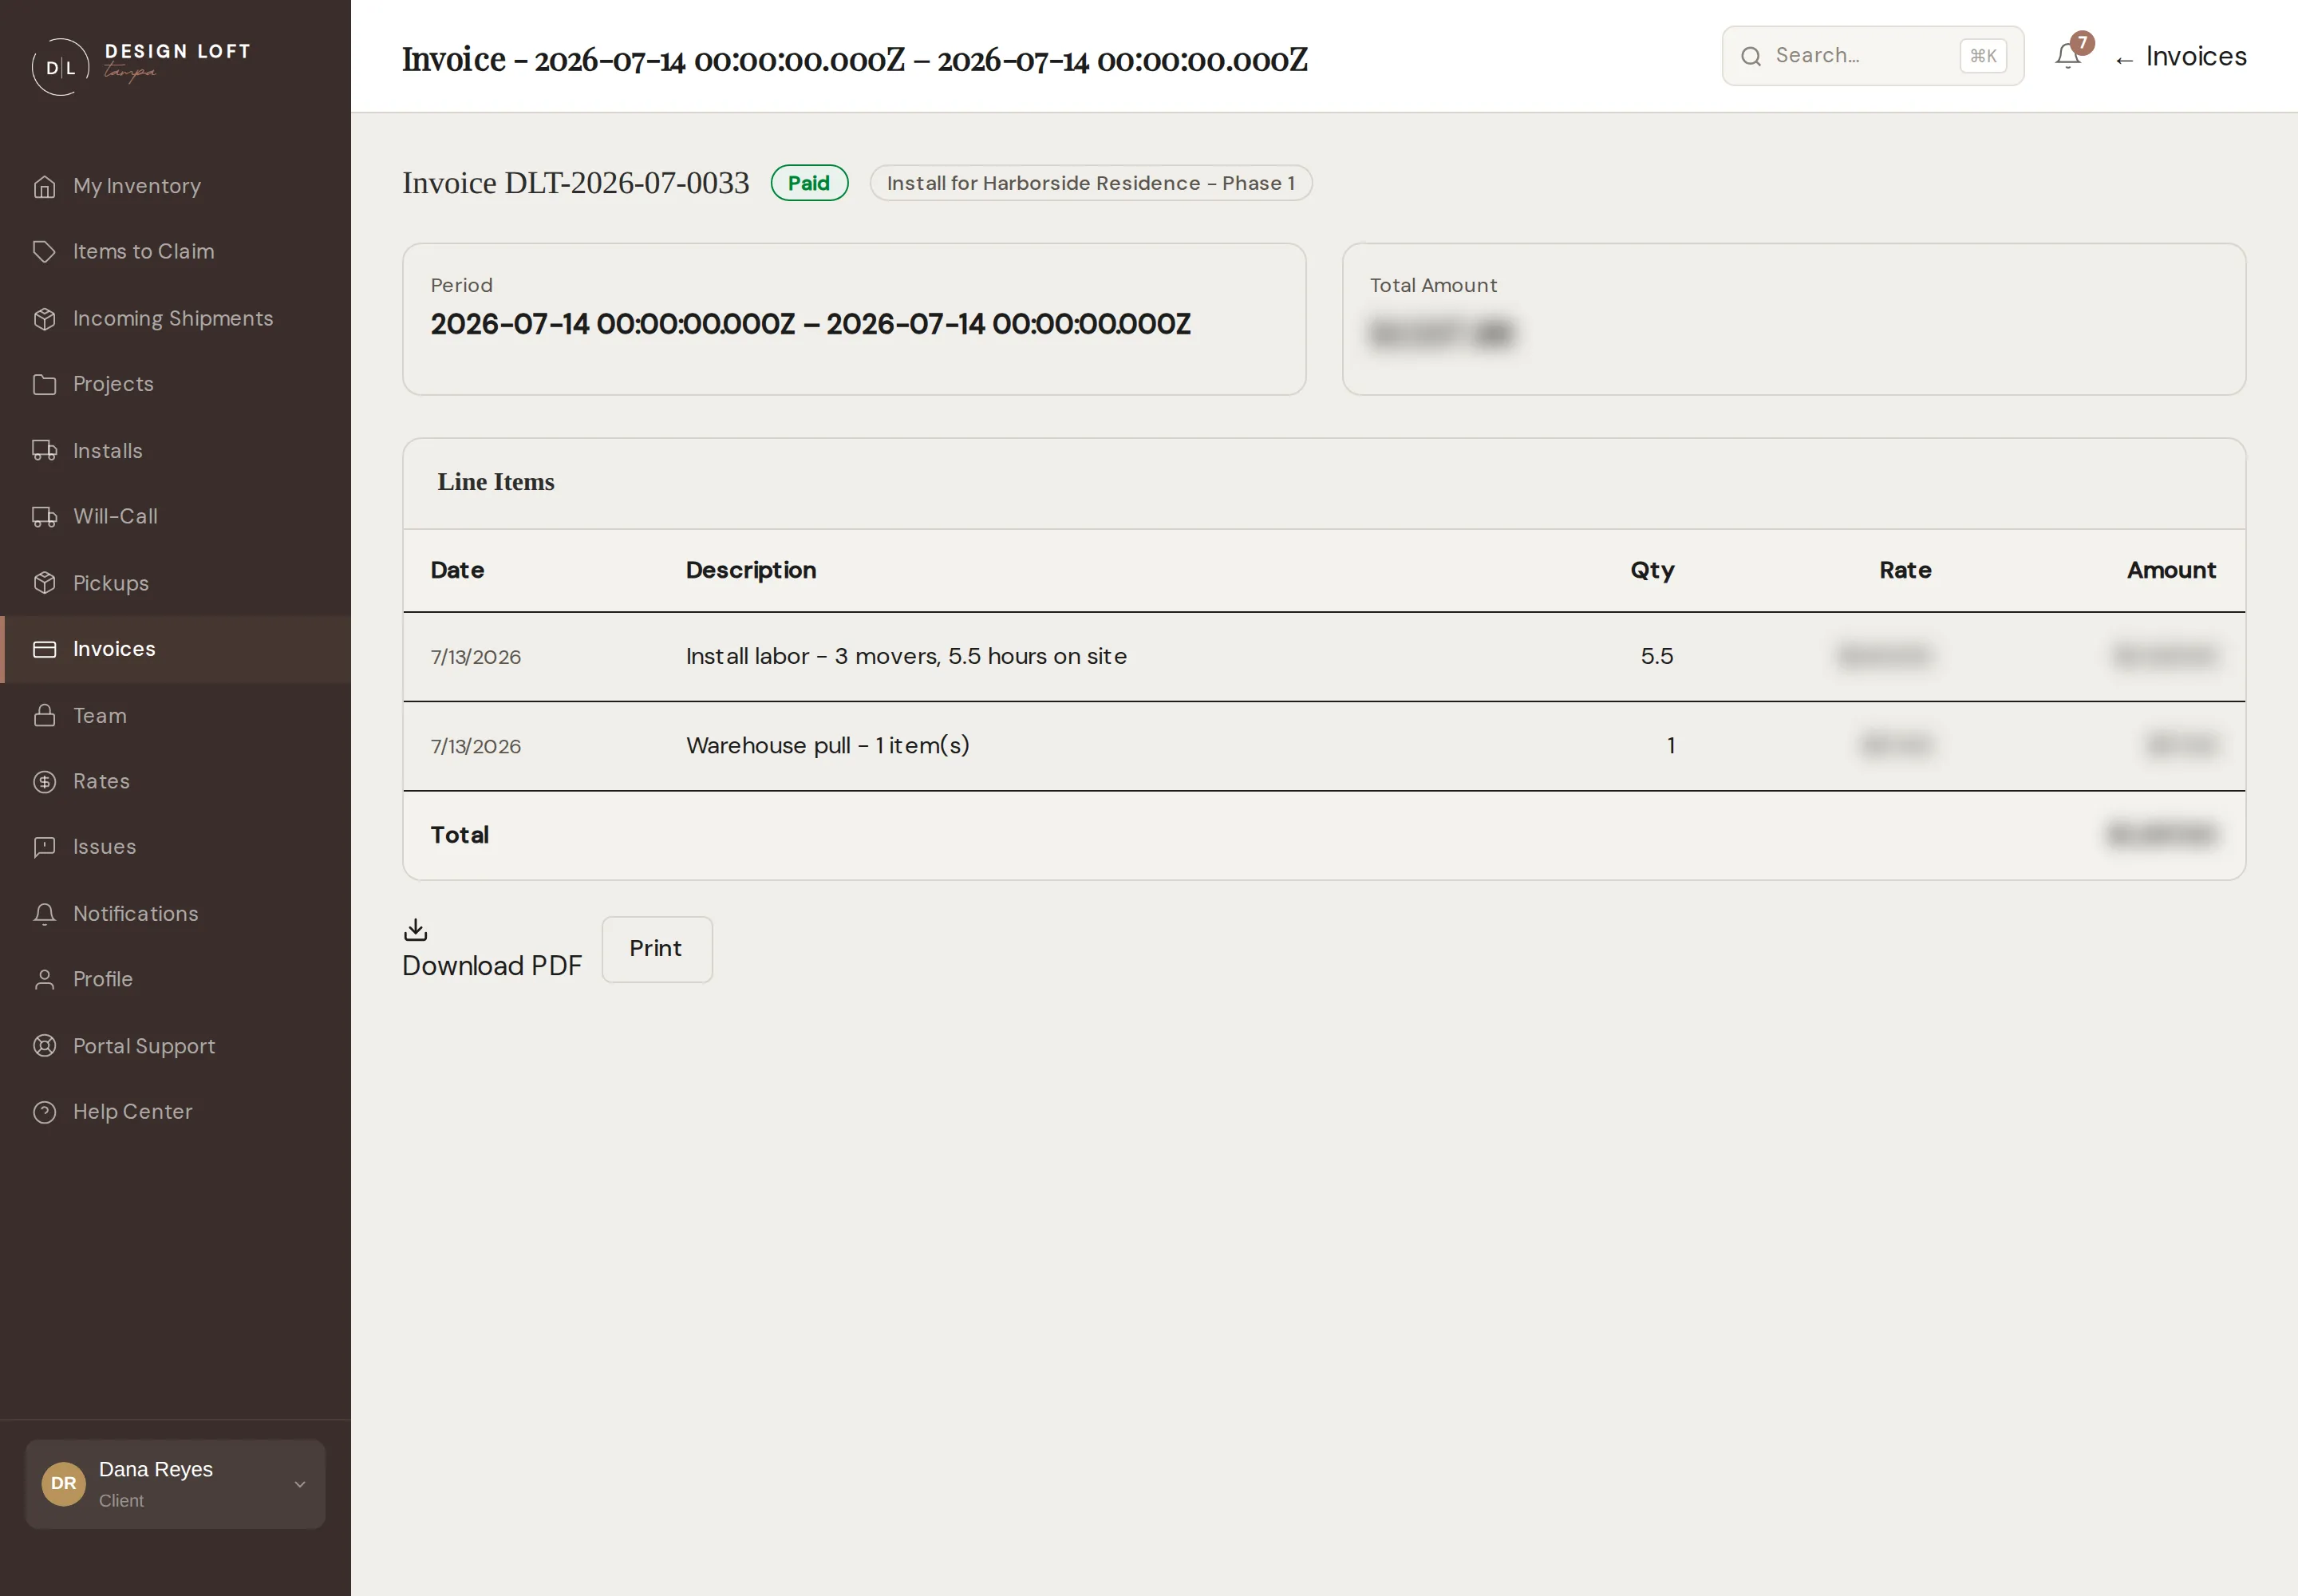Click the Print button

(x=657, y=949)
